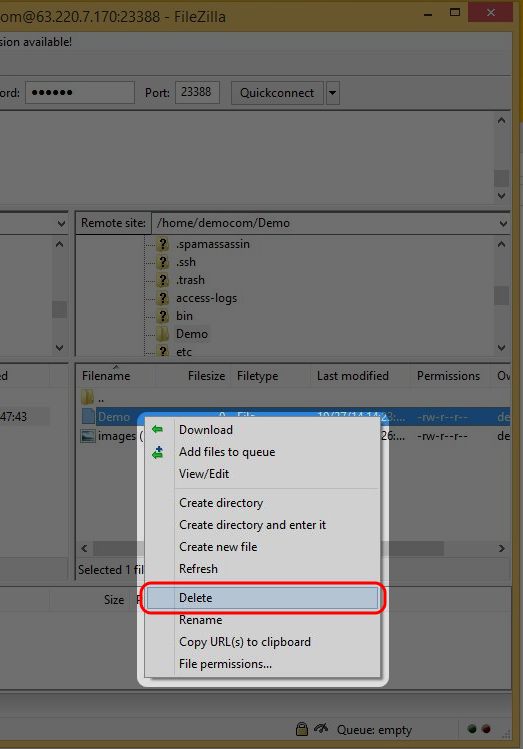Click the unknown-folder icon beside access-logs

point(163,298)
